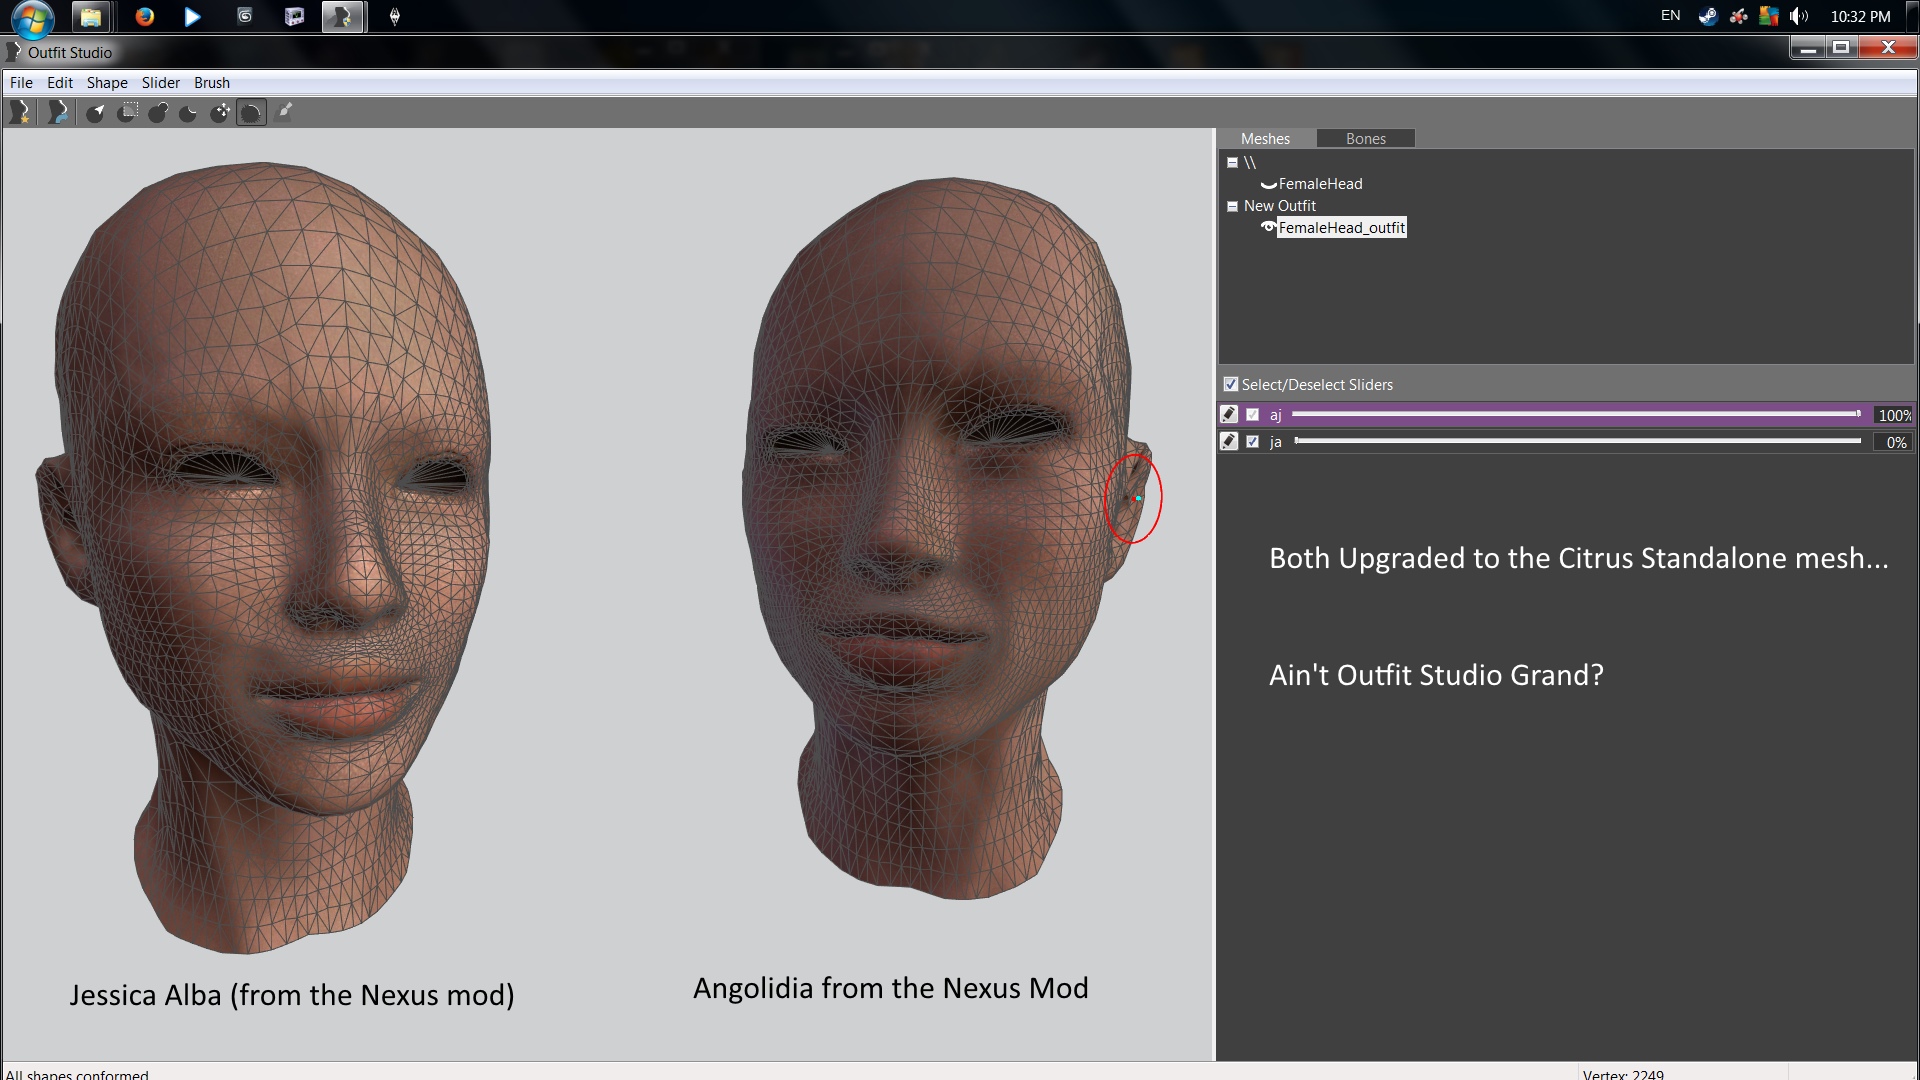Click the Load Outfit toolbar icon with blue arrow
The height and width of the screenshot is (1080, 1920).
pyautogui.click(x=58, y=113)
